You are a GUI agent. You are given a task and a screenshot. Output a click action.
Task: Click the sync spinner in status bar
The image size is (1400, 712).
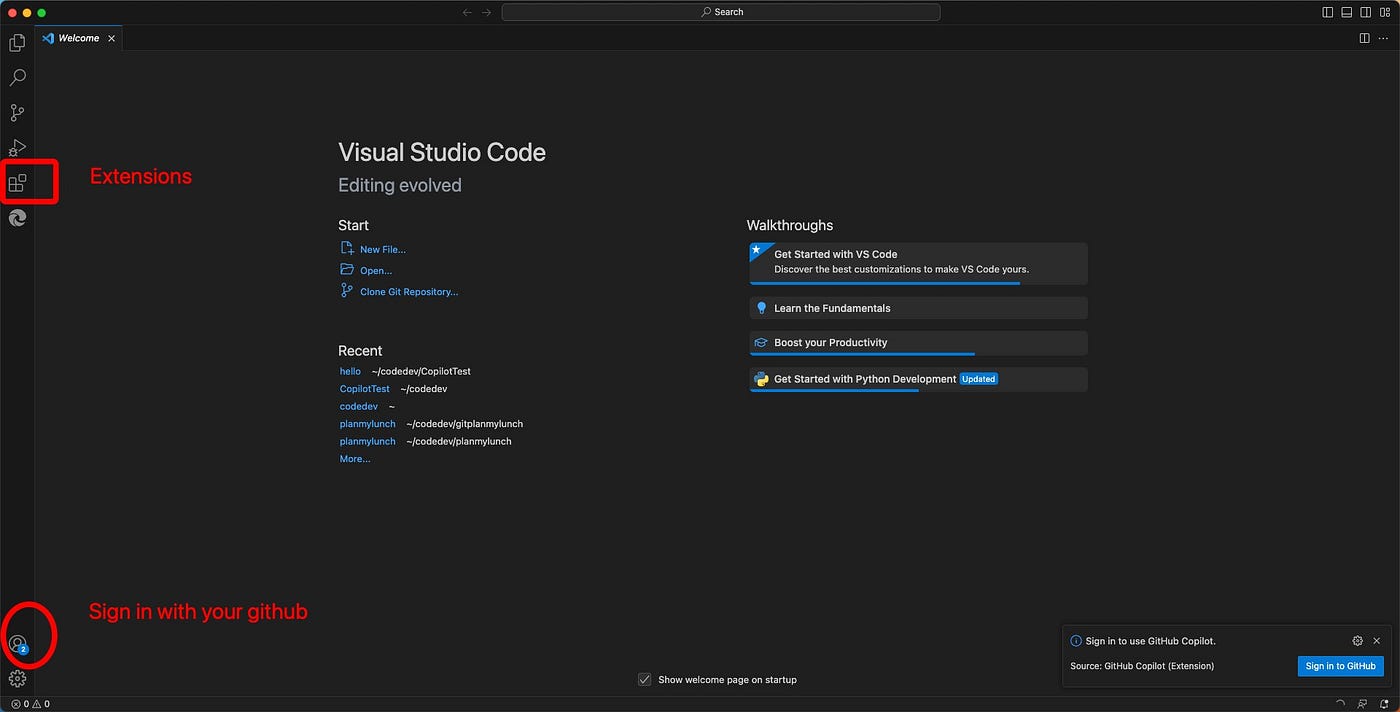[1340, 704]
